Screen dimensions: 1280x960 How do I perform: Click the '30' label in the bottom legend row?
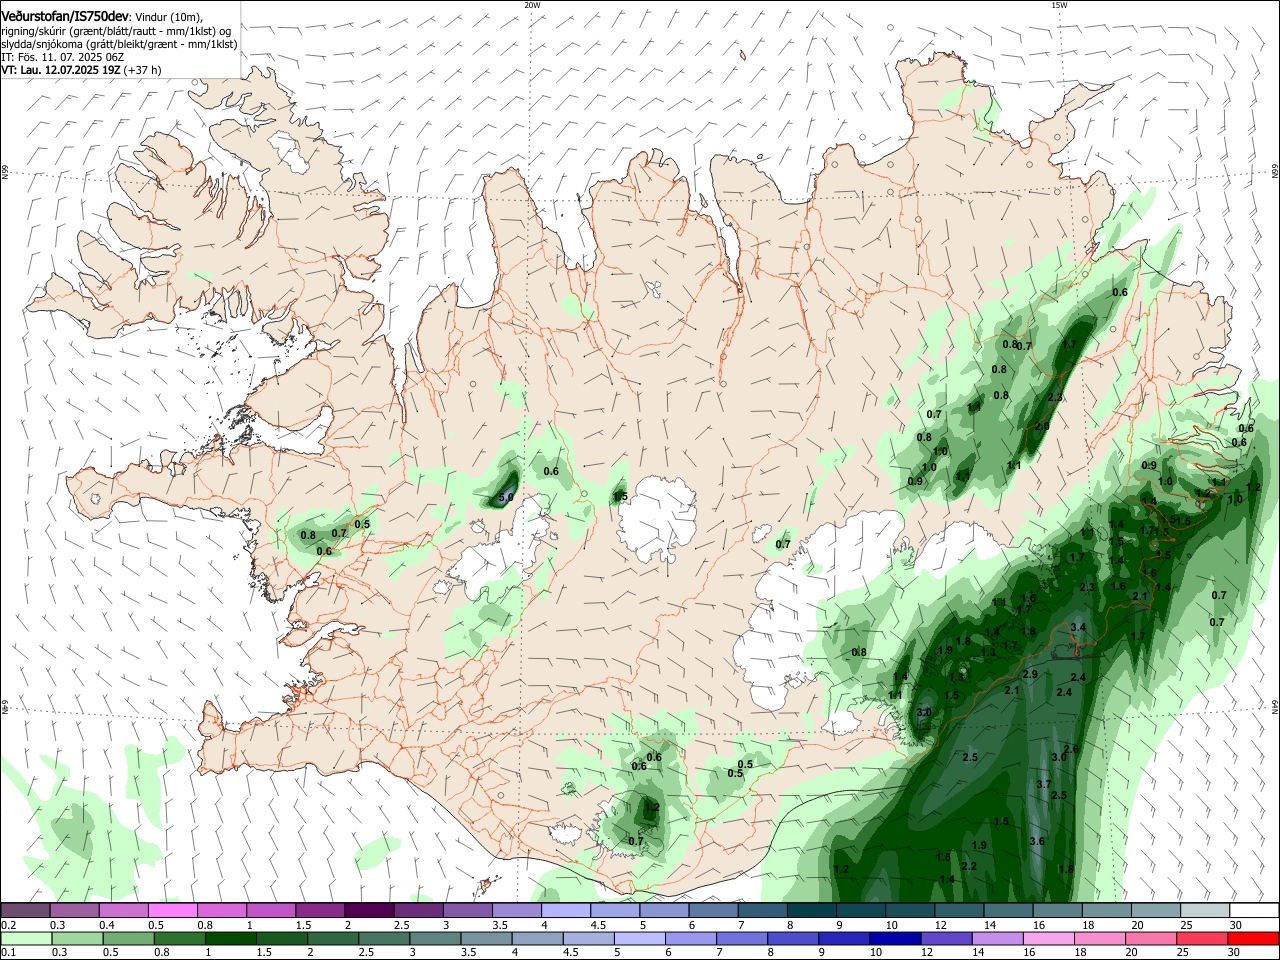click(1232, 952)
